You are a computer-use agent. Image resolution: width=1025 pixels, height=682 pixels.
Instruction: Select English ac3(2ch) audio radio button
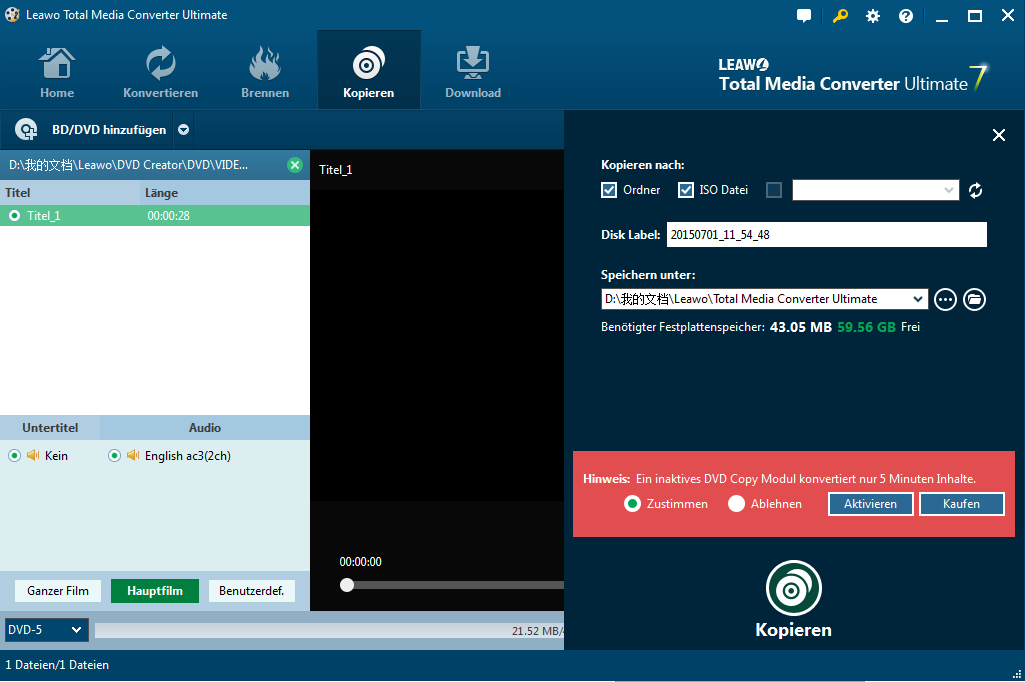coord(114,455)
